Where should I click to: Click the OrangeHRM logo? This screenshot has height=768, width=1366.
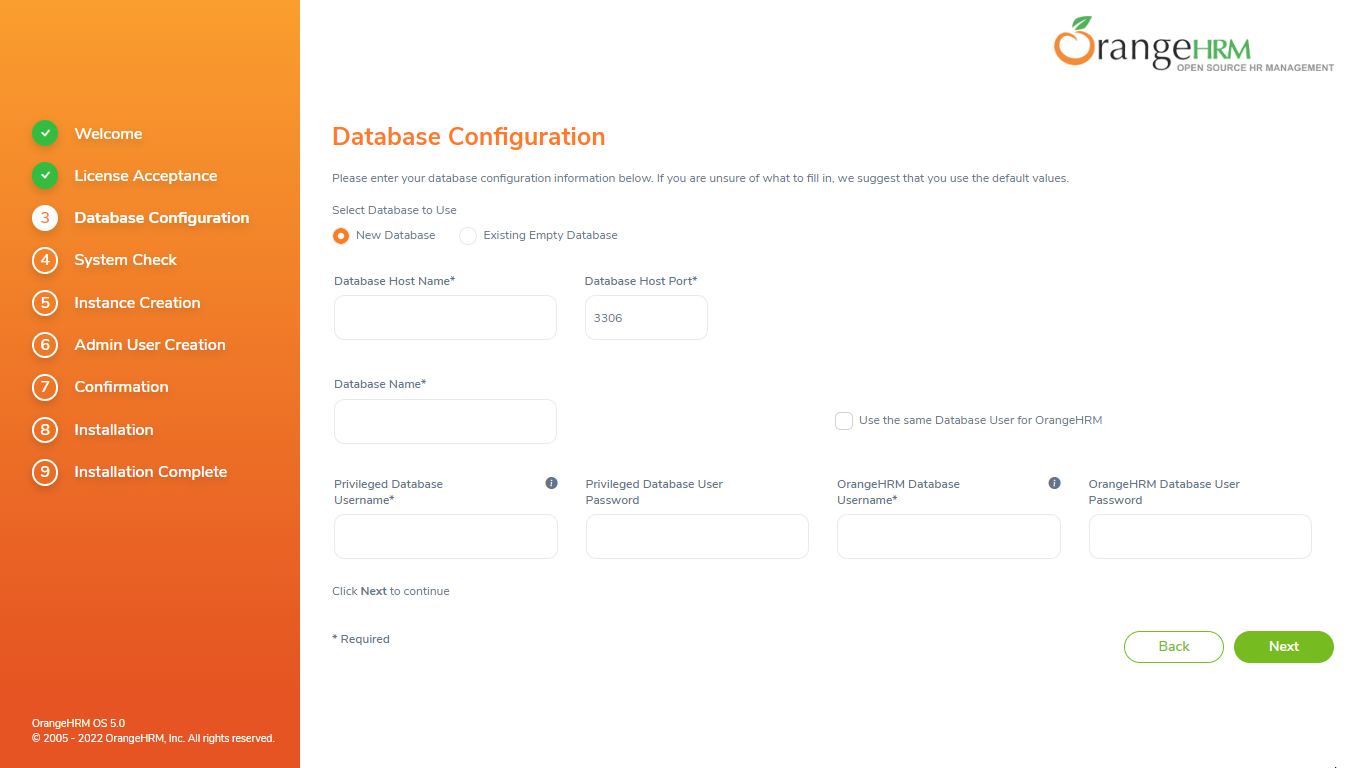point(1194,45)
